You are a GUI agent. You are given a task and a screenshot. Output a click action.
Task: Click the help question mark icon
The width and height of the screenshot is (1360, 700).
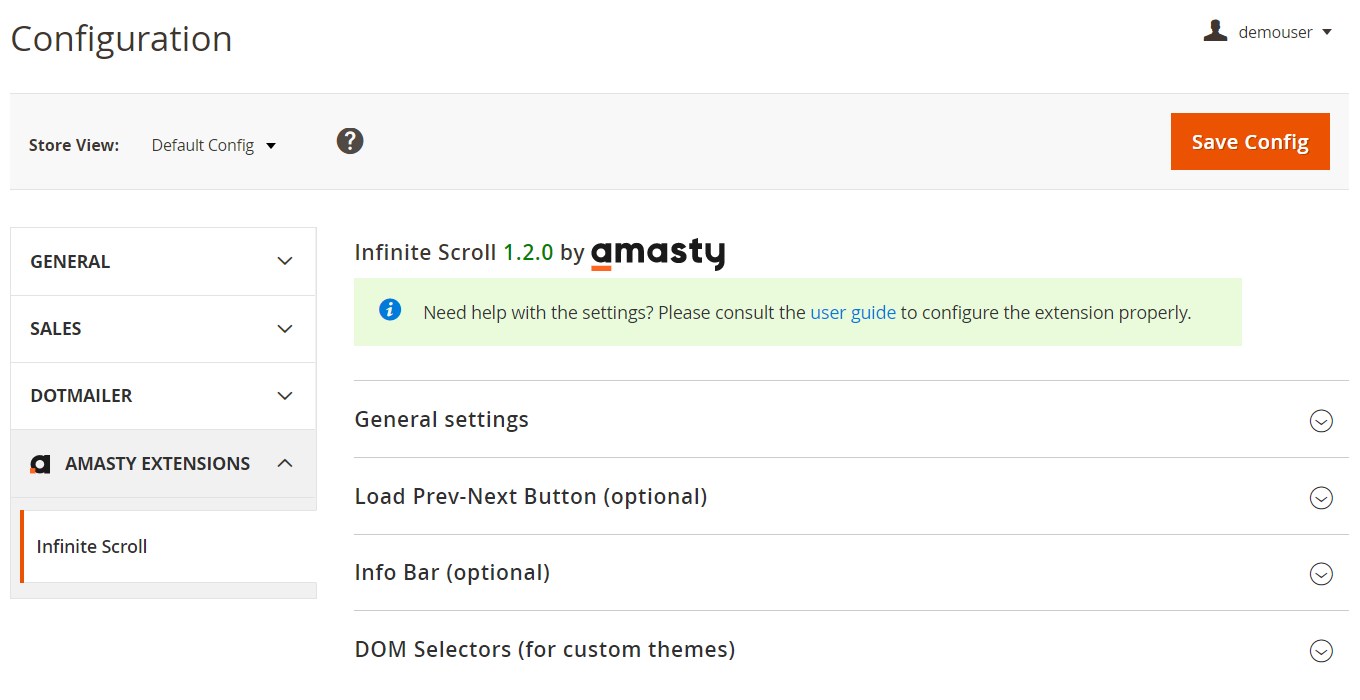pos(350,141)
